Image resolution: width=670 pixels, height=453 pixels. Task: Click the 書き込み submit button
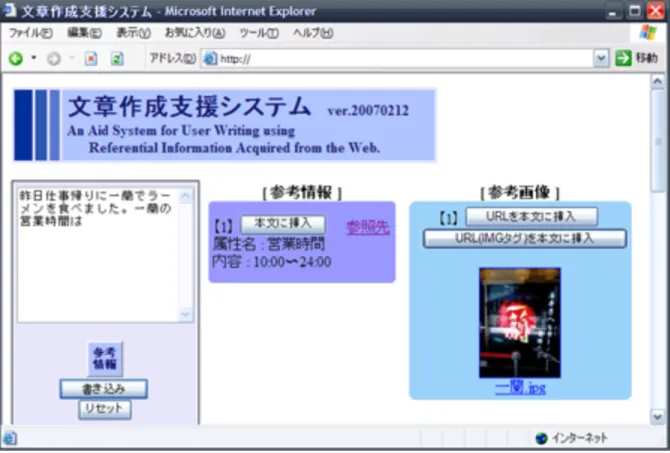(x=104, y=389)
